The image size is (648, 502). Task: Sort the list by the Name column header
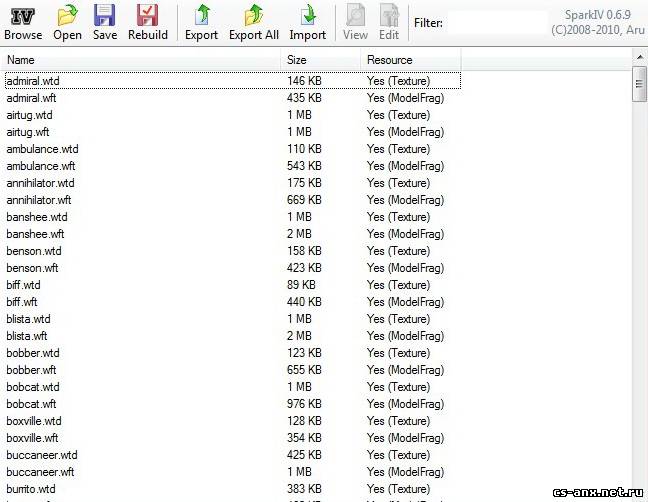pos(143,60)
